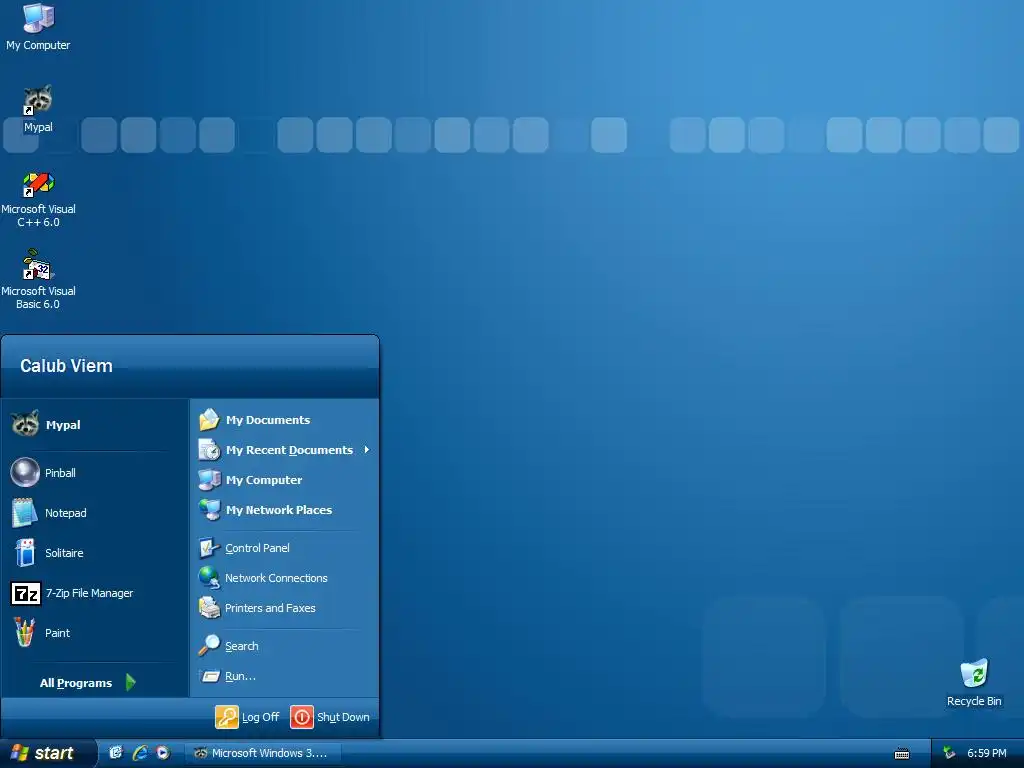
Task: Click the 6:59 PM taskbar clock
Action: pos(987,753)
